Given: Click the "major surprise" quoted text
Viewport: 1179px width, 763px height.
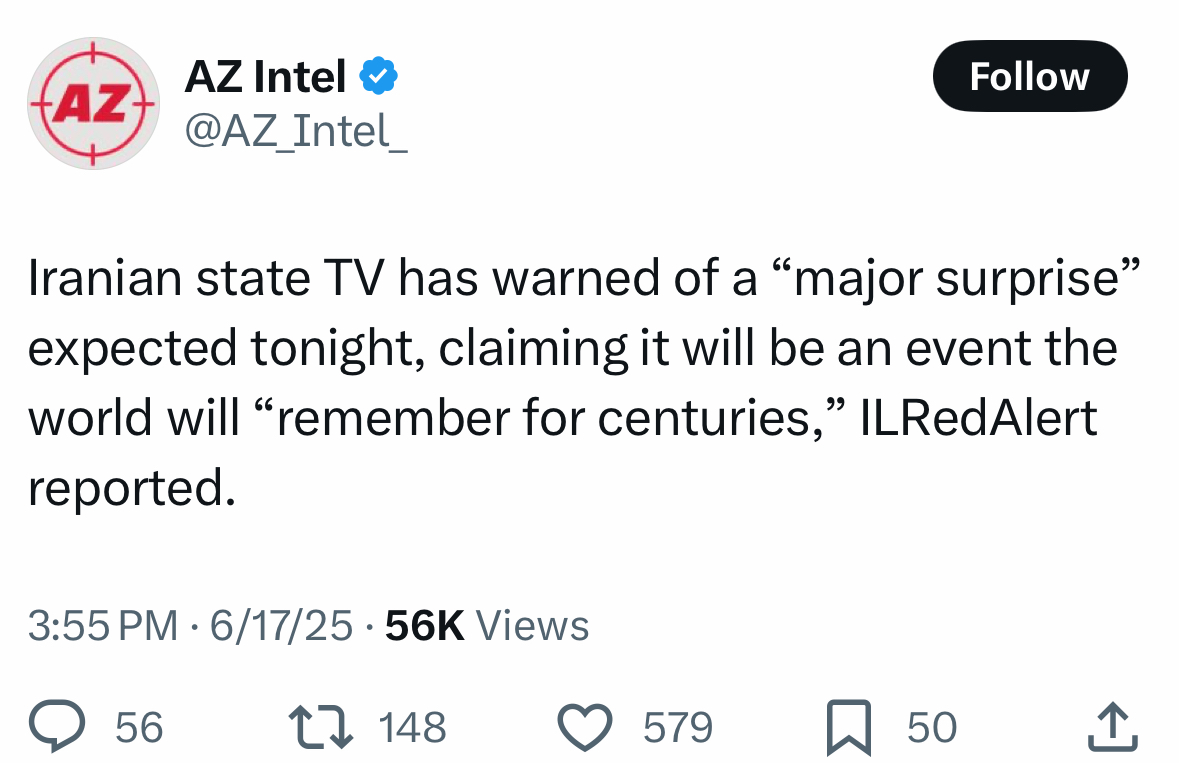Looking at the screenshot, I should click(956, 279).
